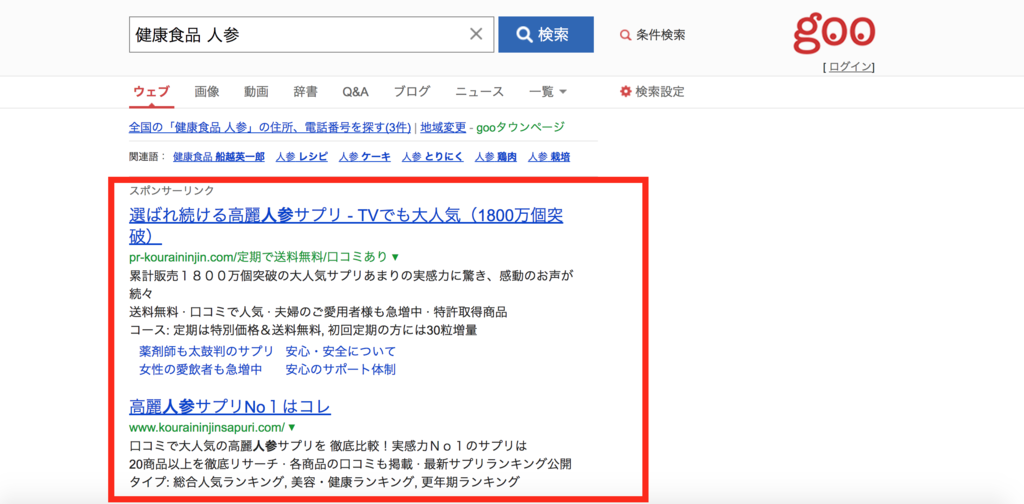The width and height of the screenshot is (1024, 504).
Task: Click the 地域変更 link
Action: point(441,127)
